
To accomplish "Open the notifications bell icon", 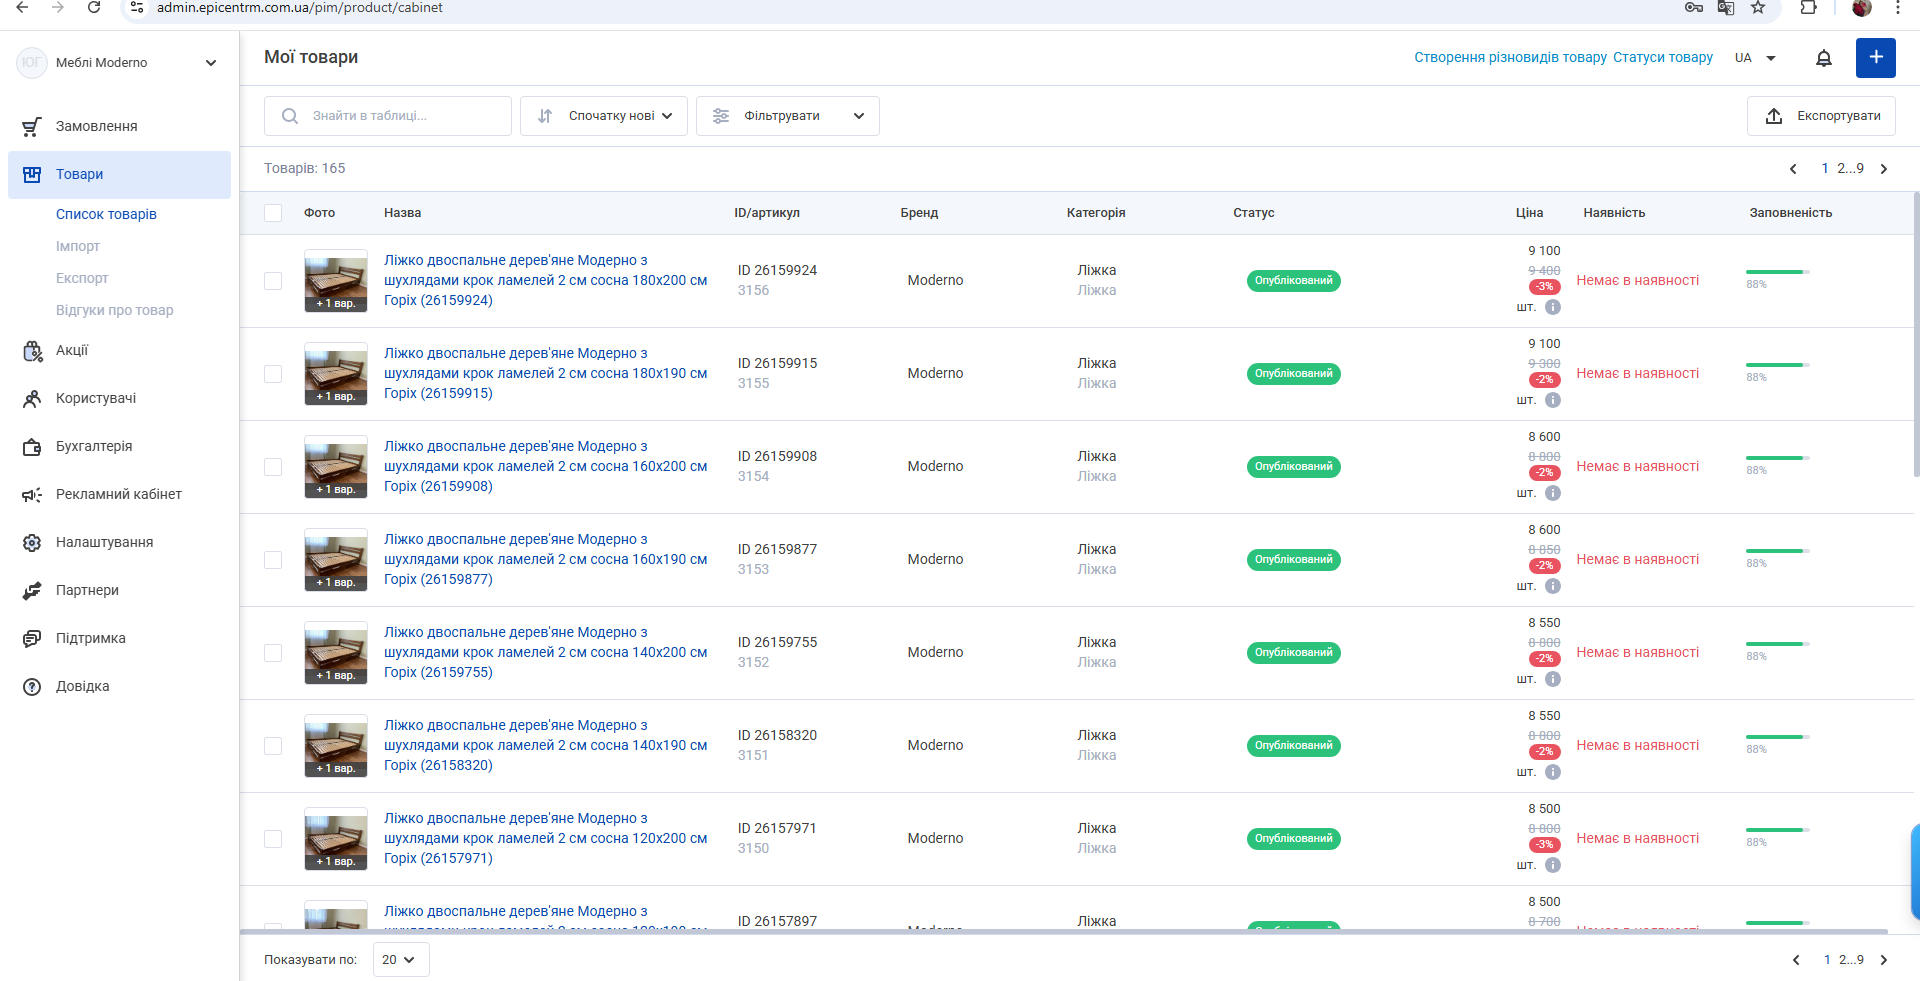I will point(1824,58).
